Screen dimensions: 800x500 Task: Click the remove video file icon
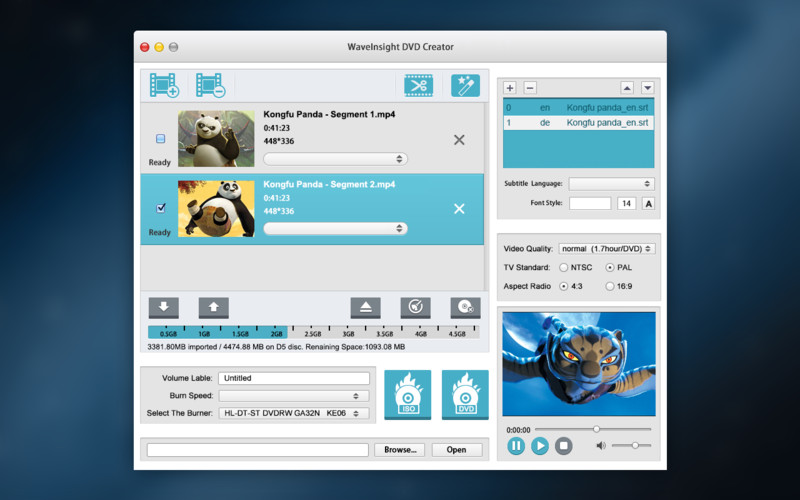(210, 86)
